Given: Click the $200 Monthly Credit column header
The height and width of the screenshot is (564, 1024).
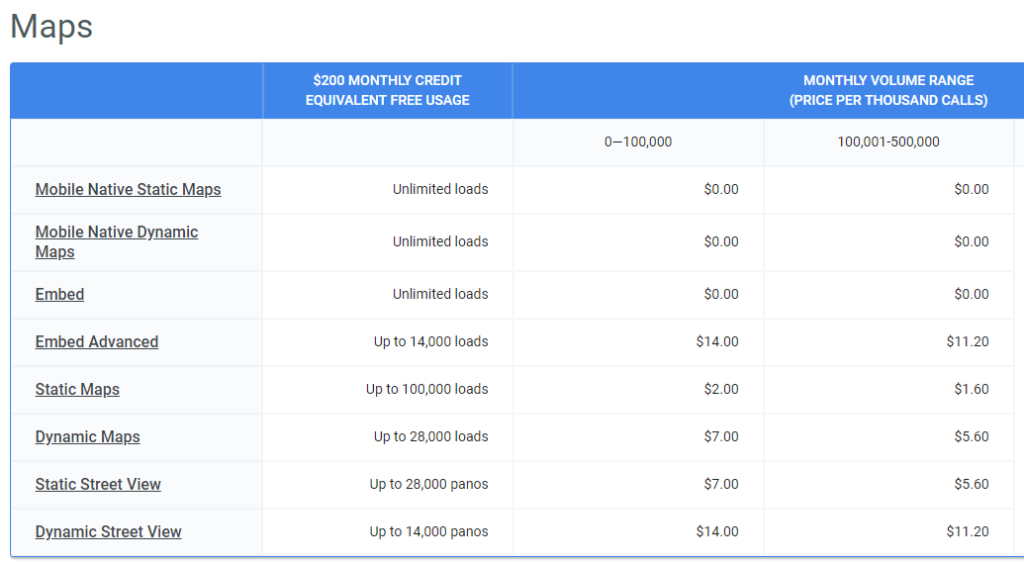Looking at the screenshot, I should point(387,90).
